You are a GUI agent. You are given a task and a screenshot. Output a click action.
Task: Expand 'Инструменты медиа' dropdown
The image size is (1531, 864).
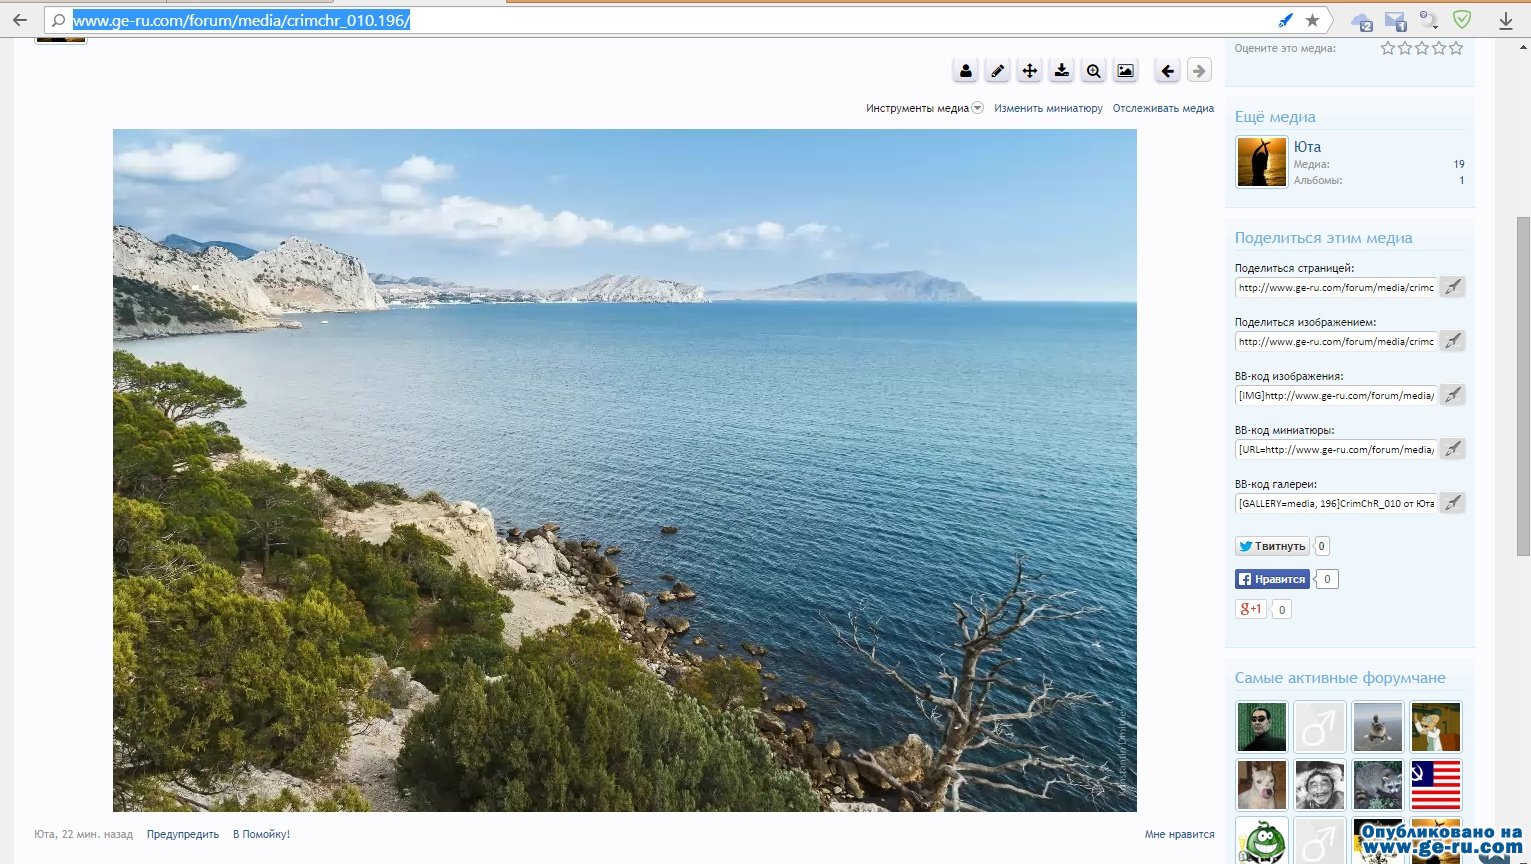(924, 108)
